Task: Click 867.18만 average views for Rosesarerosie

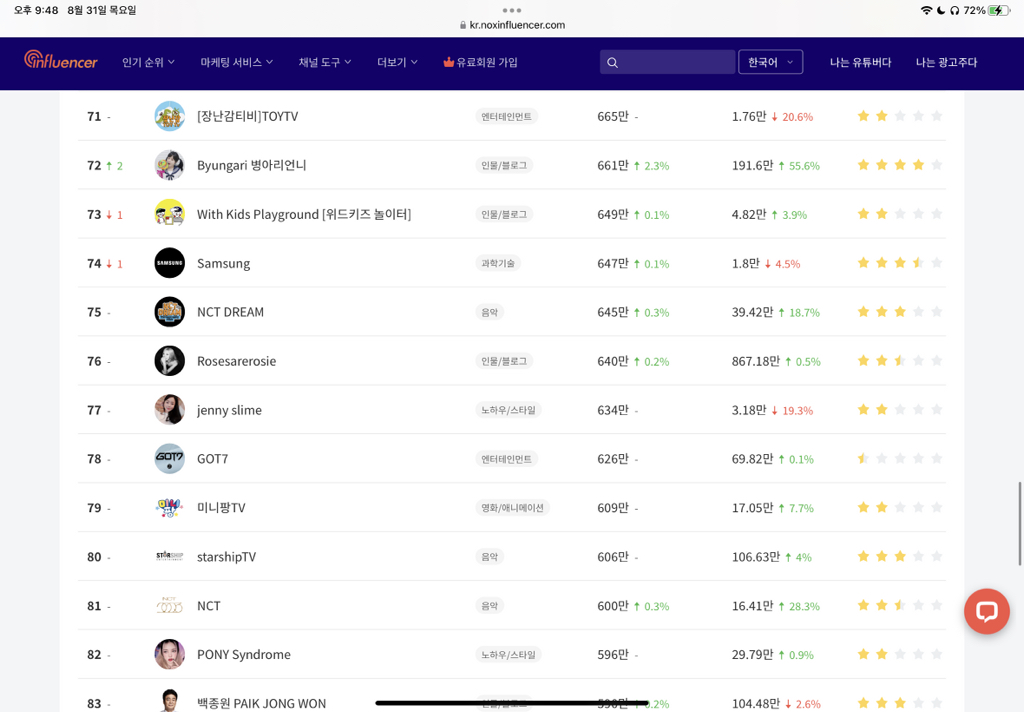Action: (756, 361)
